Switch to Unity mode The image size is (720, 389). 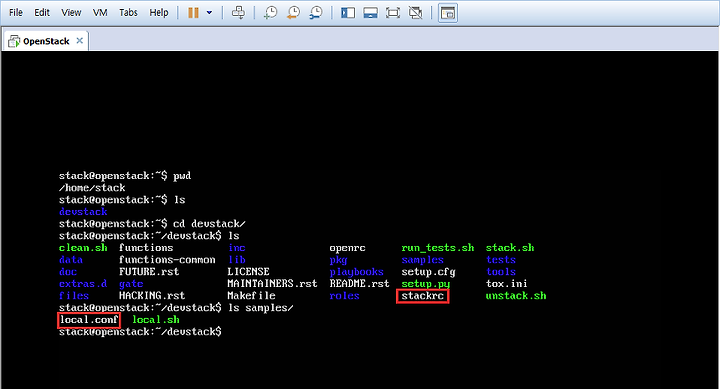click(x=416, y=13)
